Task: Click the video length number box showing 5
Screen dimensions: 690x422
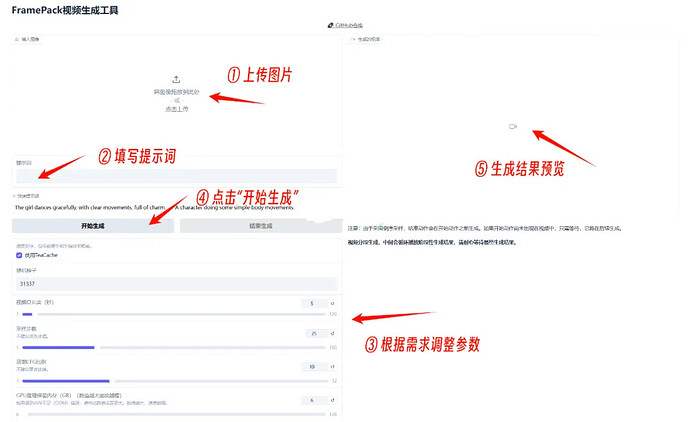Action: pos(314,303)
